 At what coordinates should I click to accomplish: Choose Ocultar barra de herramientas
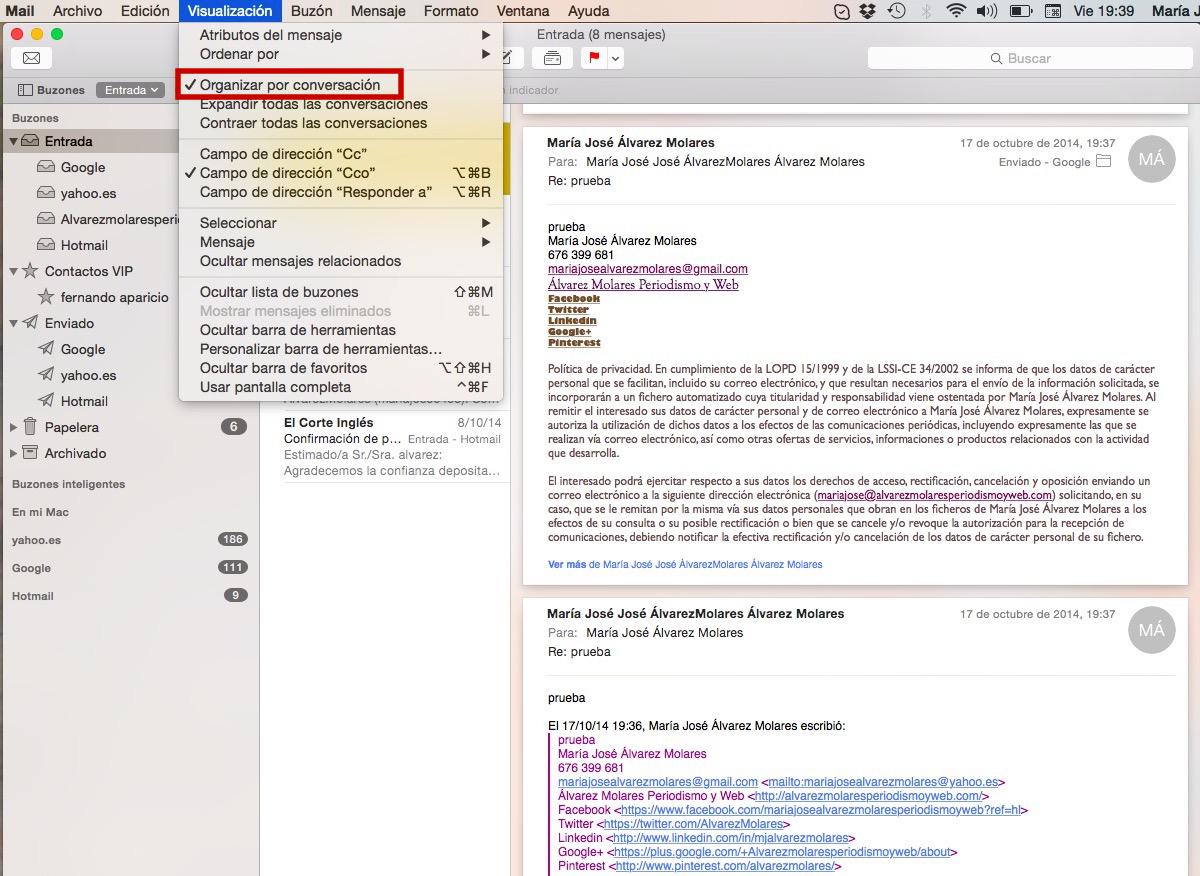tap(298, 330)
